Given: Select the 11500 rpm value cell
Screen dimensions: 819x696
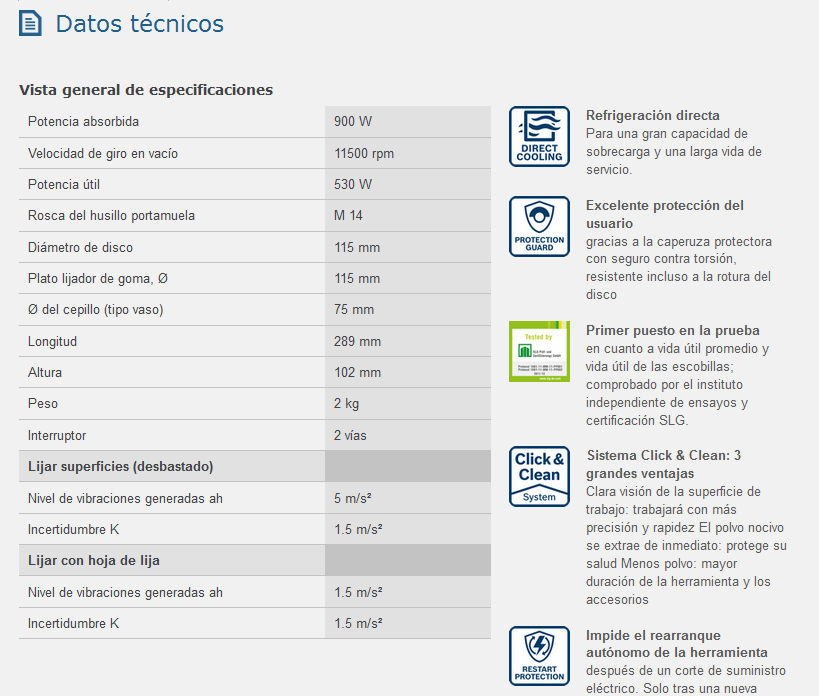Looking at the screenshot, I should coord(364,154).
